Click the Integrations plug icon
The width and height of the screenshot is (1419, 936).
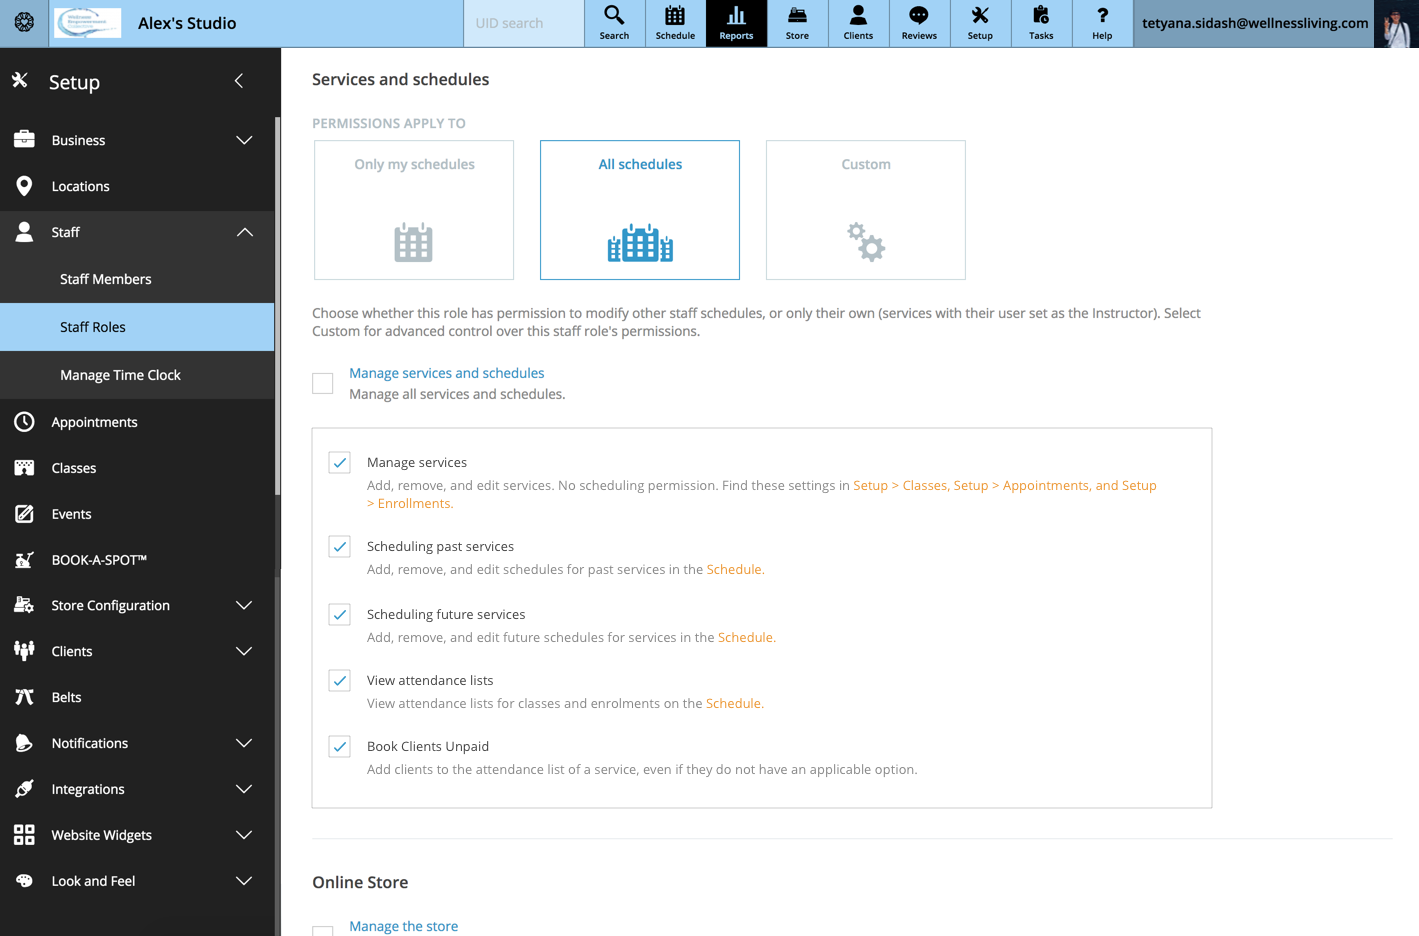click(24, 789)
